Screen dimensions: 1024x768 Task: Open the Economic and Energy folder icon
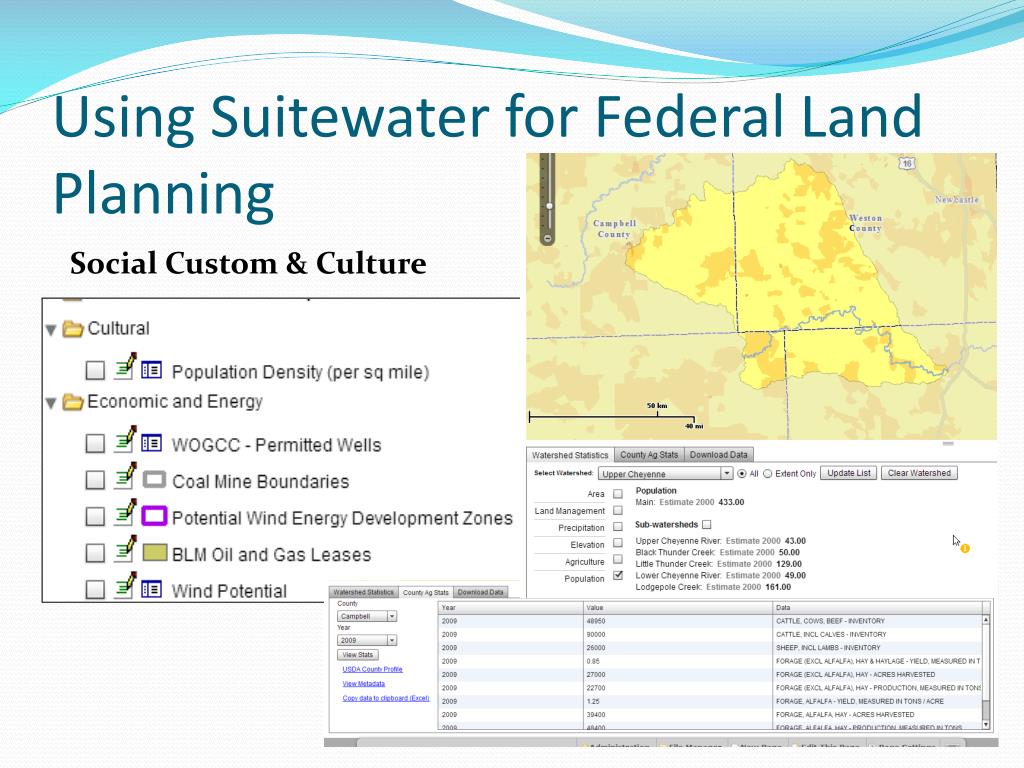pyautogui.click(x=72, y=402)
